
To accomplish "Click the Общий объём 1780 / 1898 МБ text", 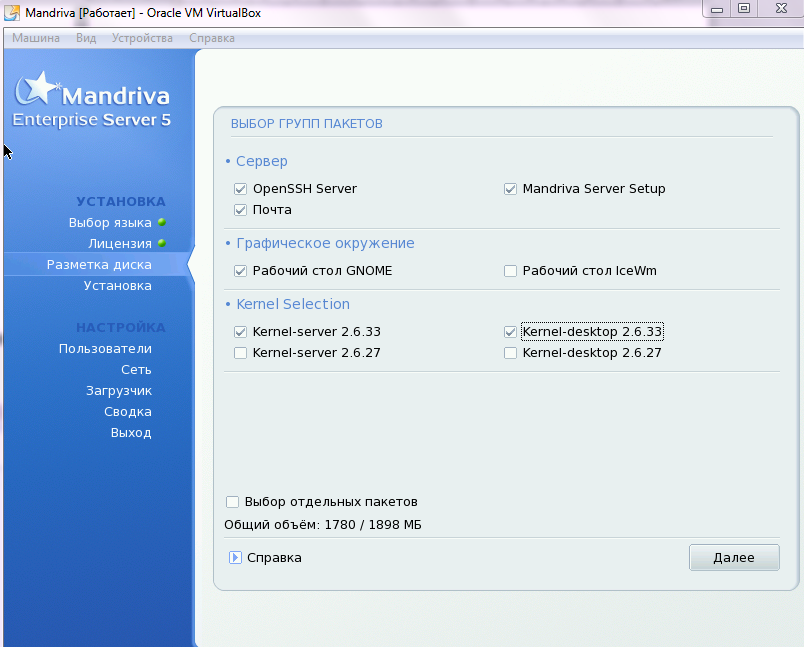I will click(x=323, y=525).
